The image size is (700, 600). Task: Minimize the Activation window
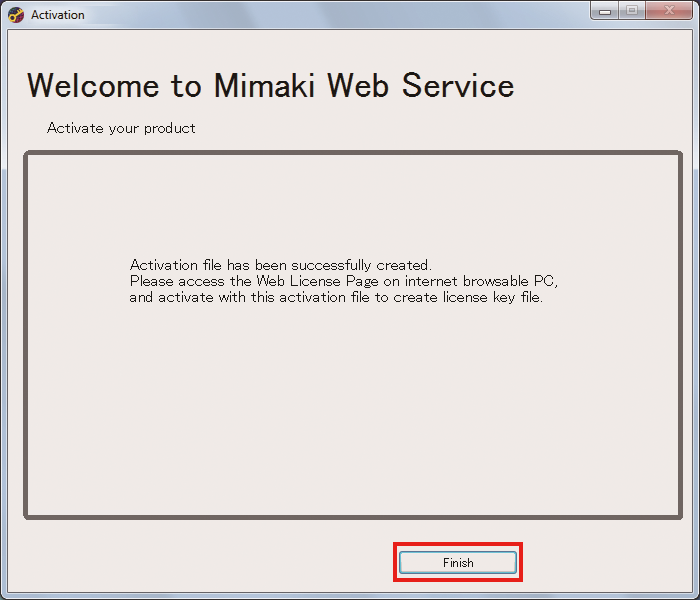[605, 11]
